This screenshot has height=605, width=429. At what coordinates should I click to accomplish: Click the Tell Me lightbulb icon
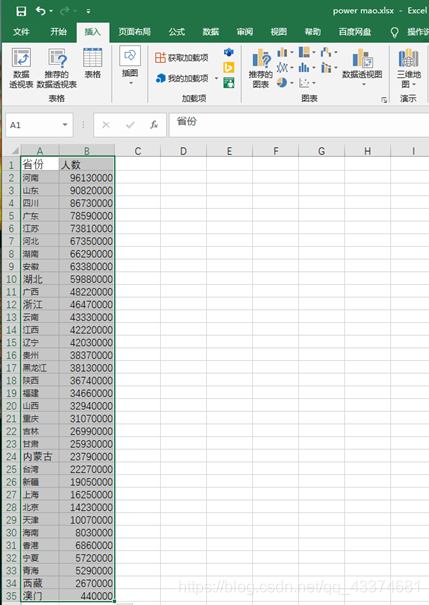click(394, 32)
